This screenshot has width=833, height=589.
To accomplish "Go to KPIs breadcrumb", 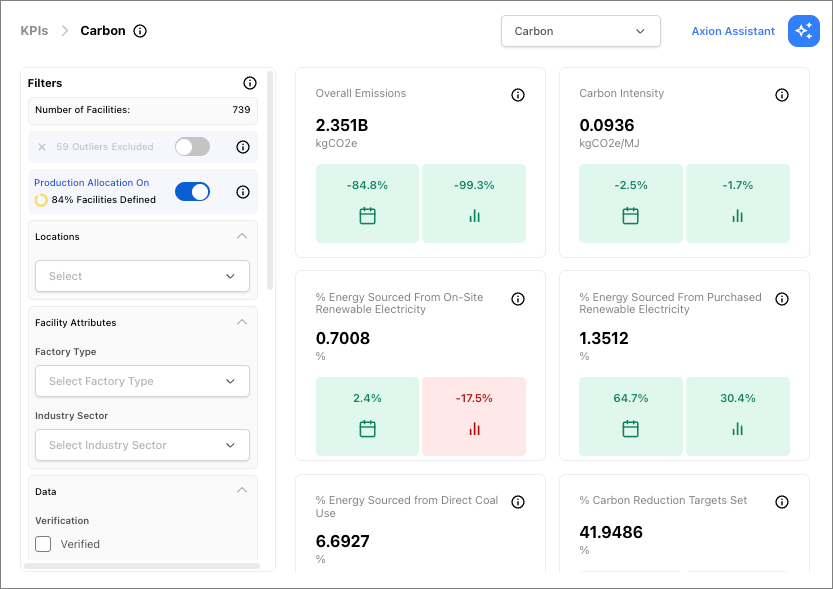I will pos(34,31).
